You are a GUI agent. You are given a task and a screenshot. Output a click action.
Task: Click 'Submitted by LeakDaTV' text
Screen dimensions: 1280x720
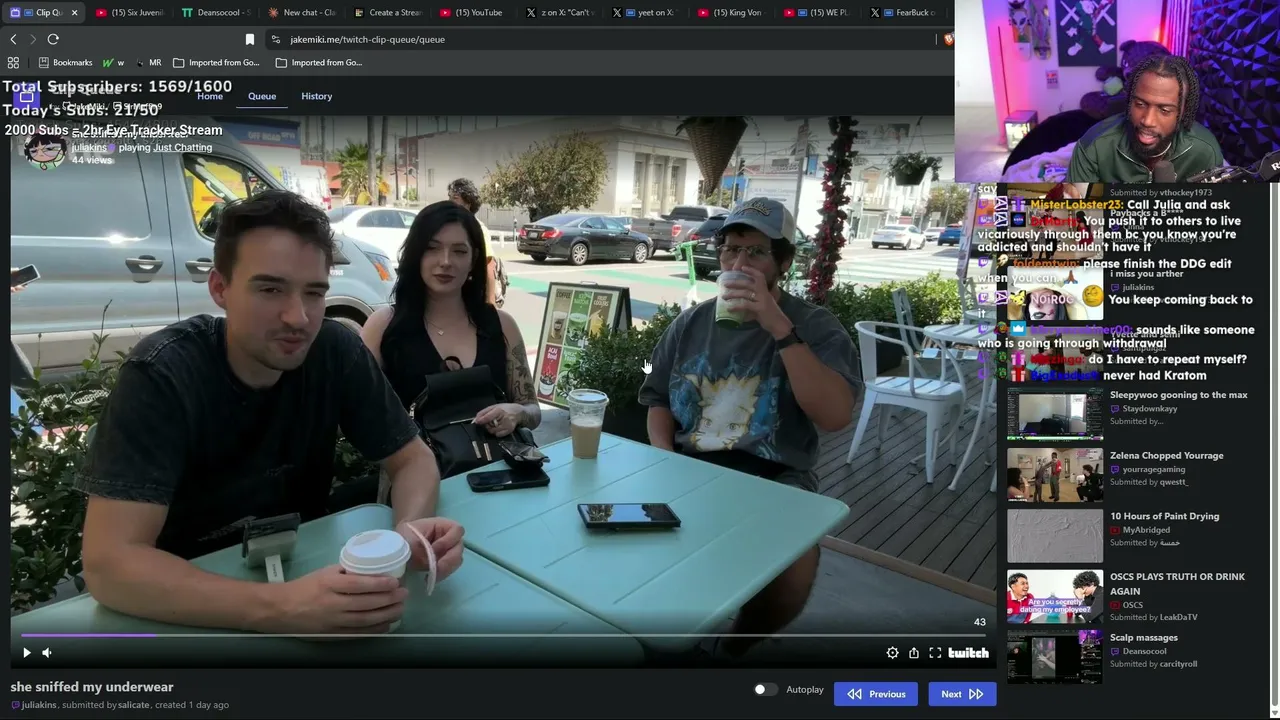[x=1153, y=618]
